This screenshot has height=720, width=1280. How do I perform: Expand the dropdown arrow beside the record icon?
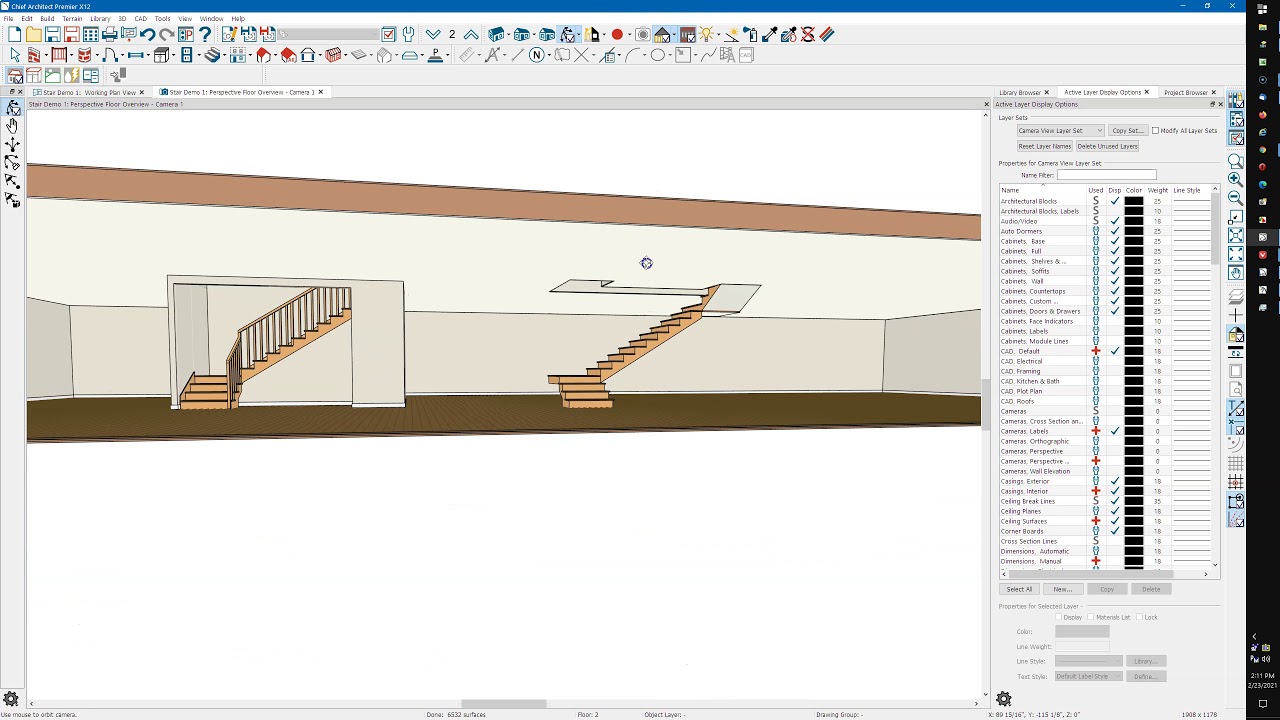click(628, 35)
